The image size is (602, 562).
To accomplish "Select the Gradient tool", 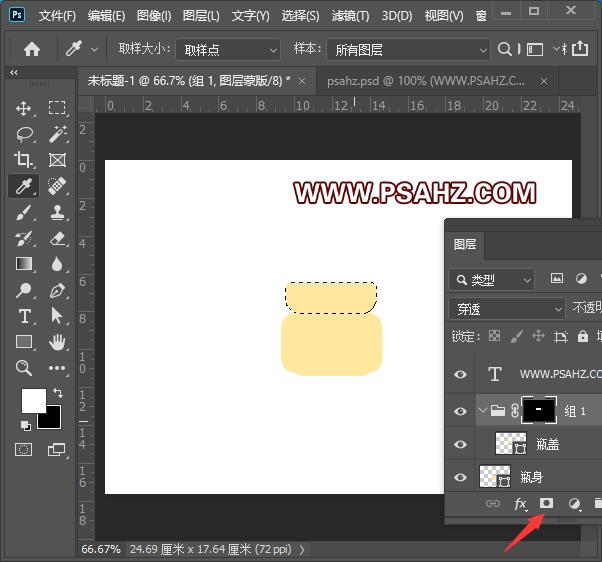I will (x=24, y=264).
